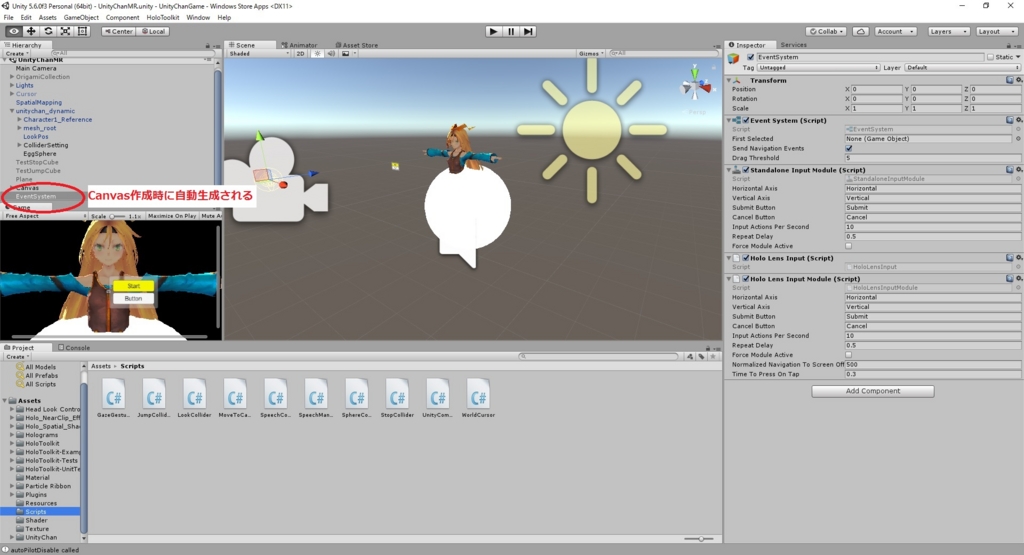Select the Scale tool
The image size is (1024, 555).
[x=65, y=31]
